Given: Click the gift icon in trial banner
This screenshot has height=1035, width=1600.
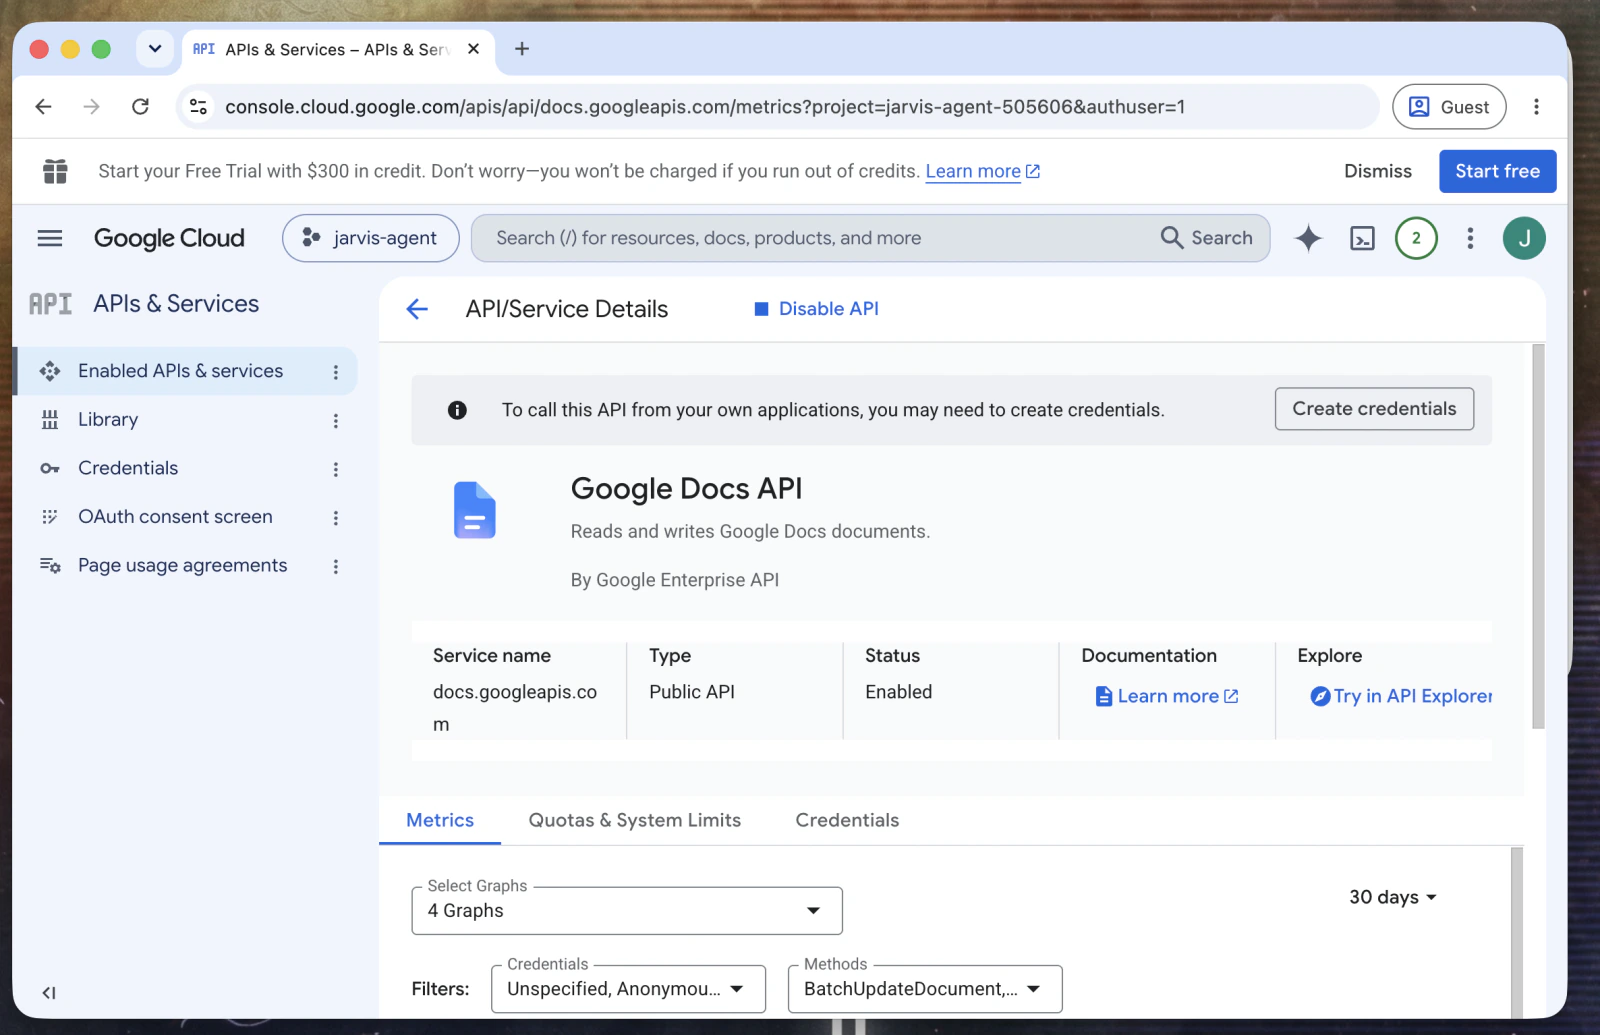Looking at the screenshot, I should coord(55,171).
